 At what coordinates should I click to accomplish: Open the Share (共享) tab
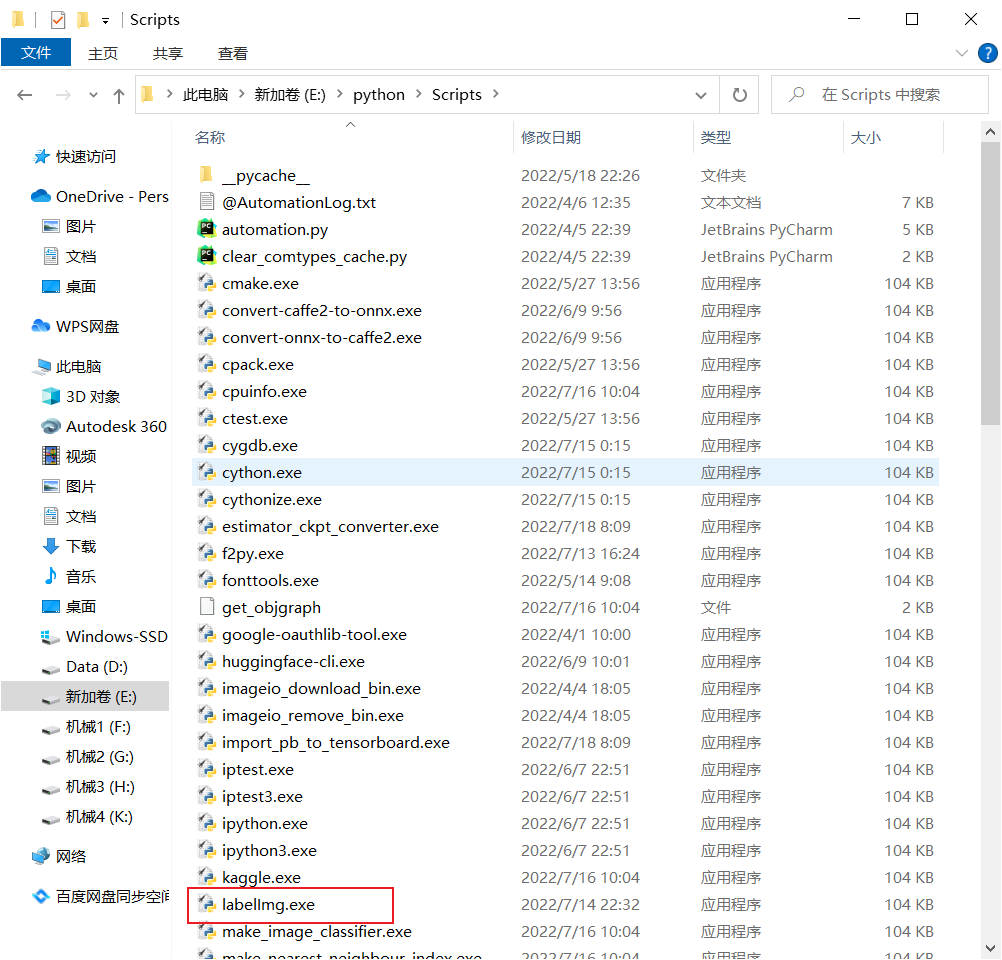[168, 54]
